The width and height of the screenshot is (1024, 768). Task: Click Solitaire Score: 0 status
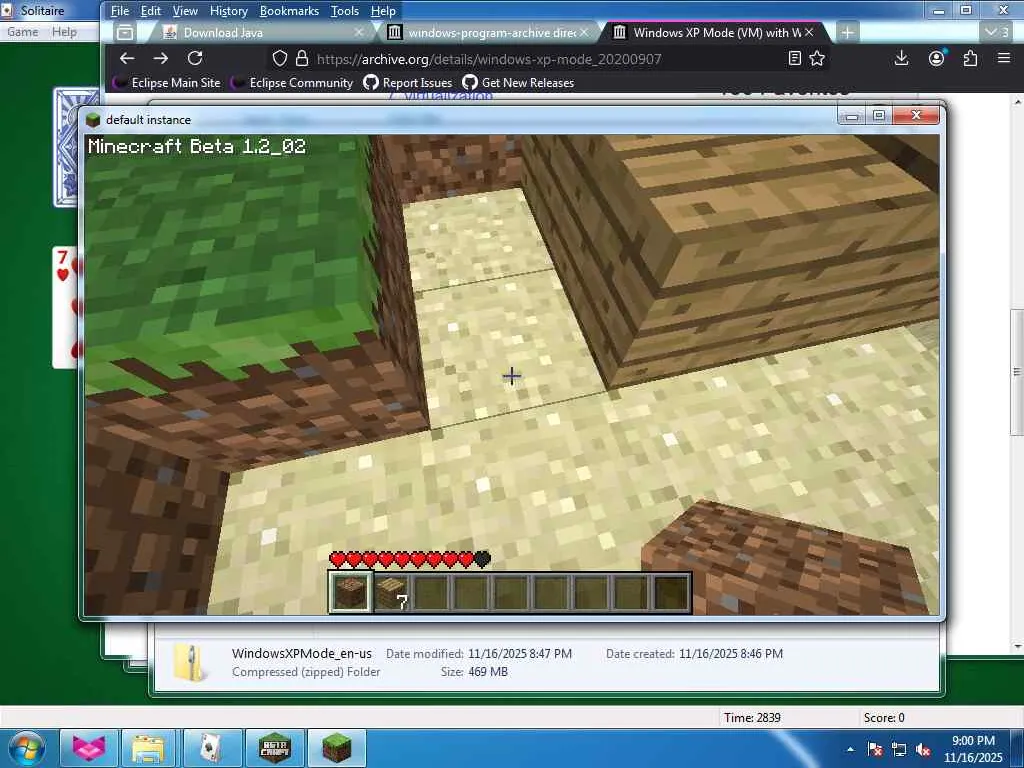(x=884, y=718)
